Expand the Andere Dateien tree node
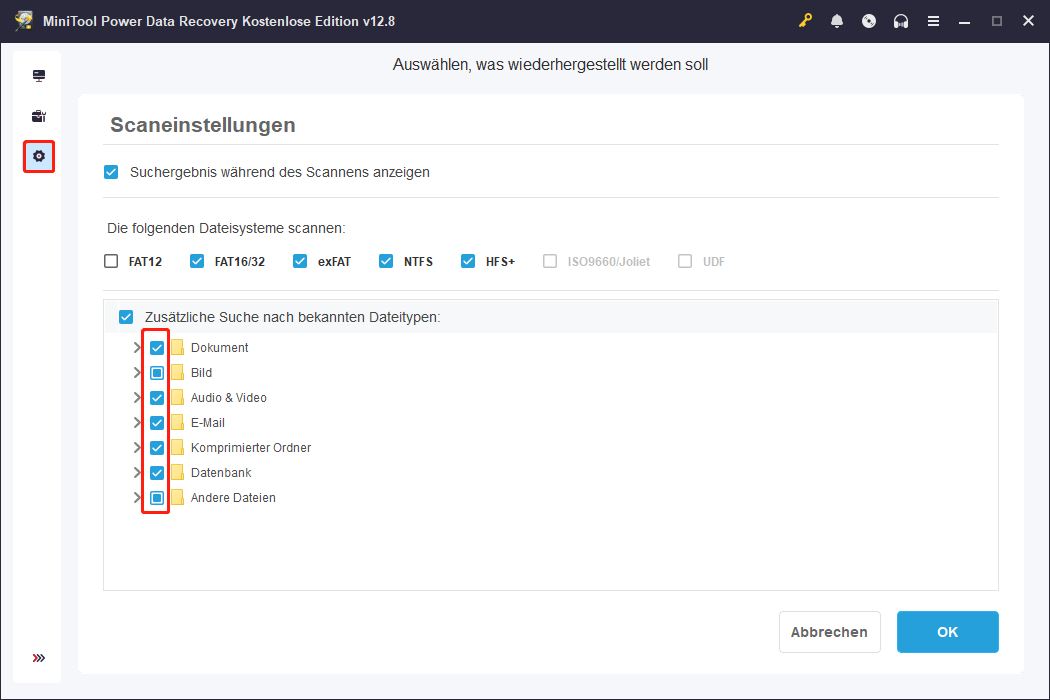 (137, 498)
